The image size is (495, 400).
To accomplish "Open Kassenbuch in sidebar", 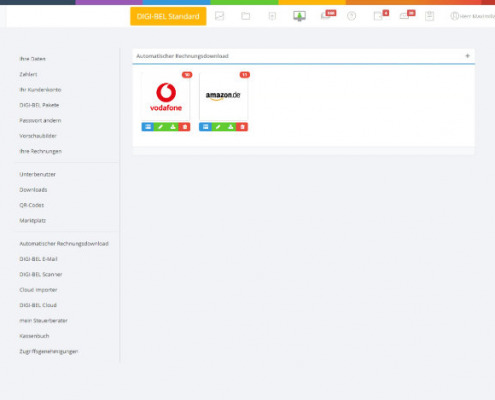I will [x=34, y=336].
